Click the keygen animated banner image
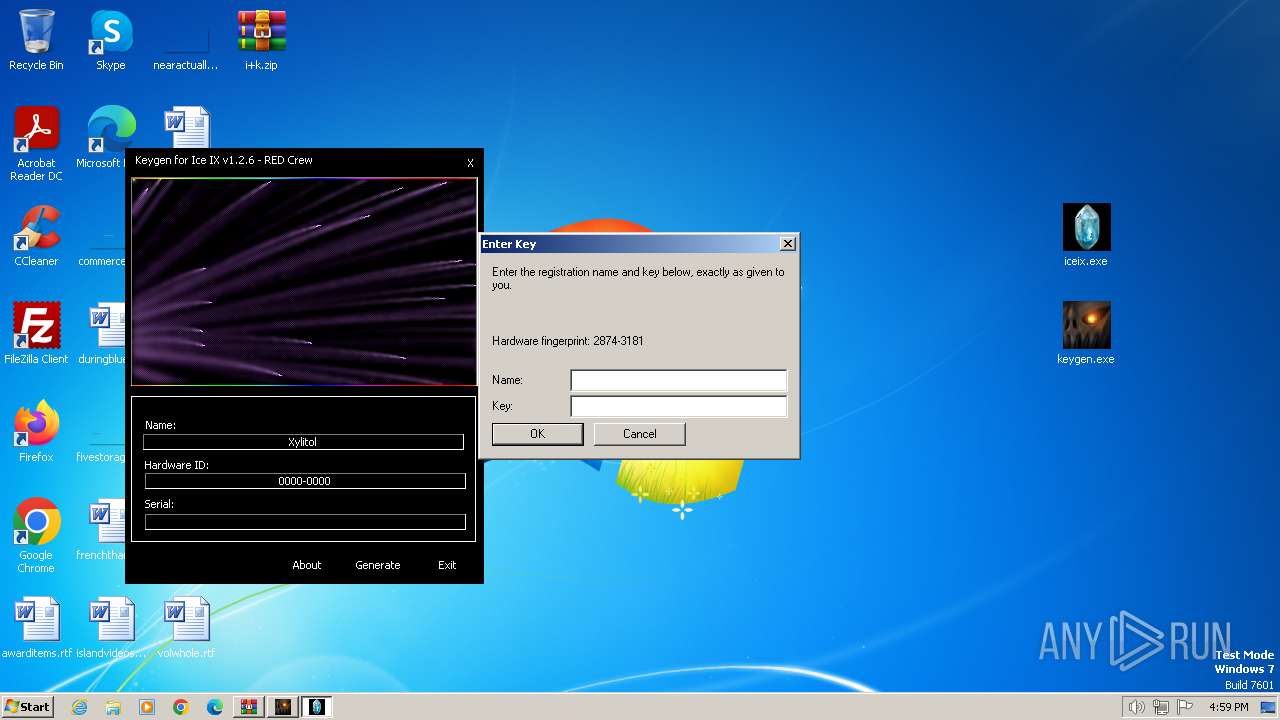This screenshot has width=1280, height=720. point(304,281)
